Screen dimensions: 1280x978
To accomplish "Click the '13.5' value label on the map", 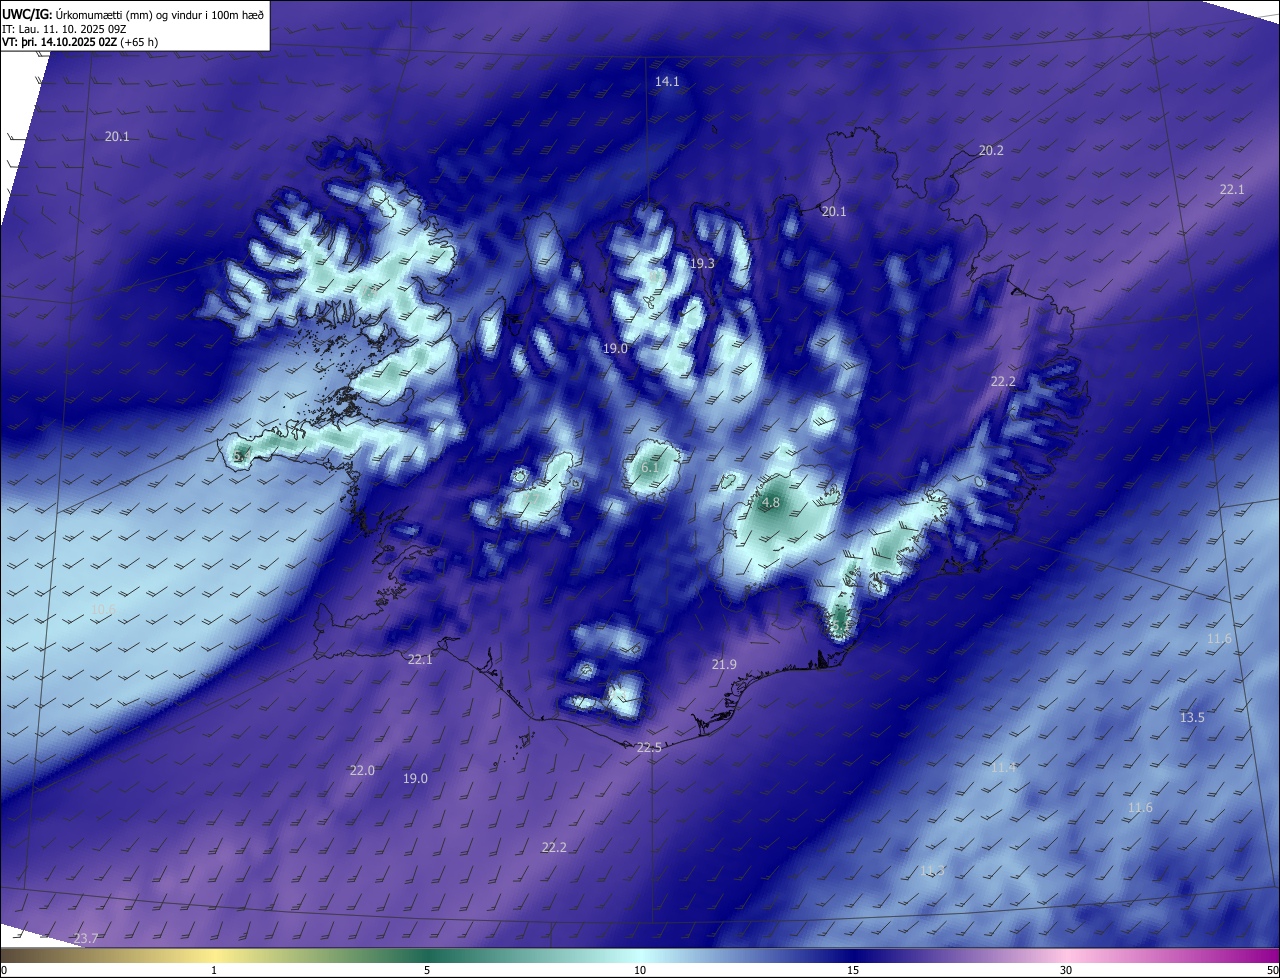I will point(1192,718).
